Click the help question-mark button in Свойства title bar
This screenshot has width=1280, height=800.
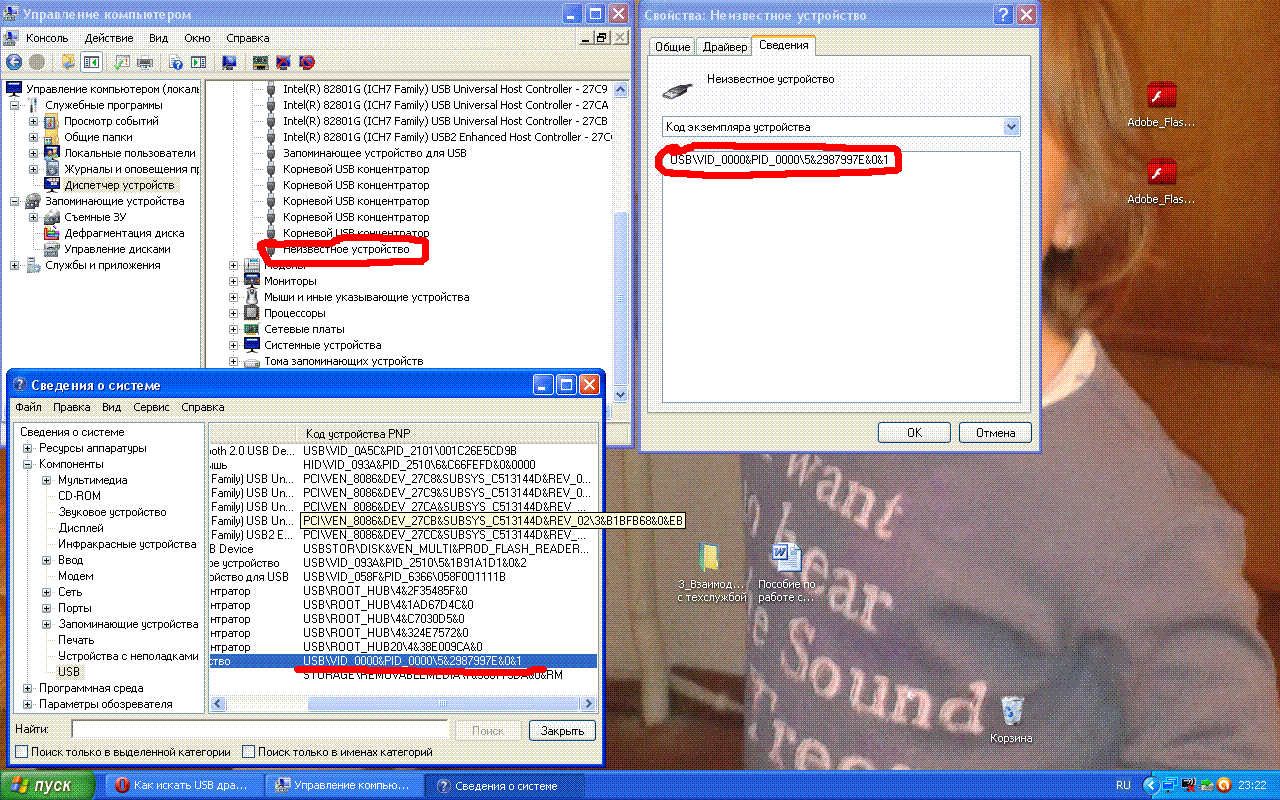coord(1003,15)
